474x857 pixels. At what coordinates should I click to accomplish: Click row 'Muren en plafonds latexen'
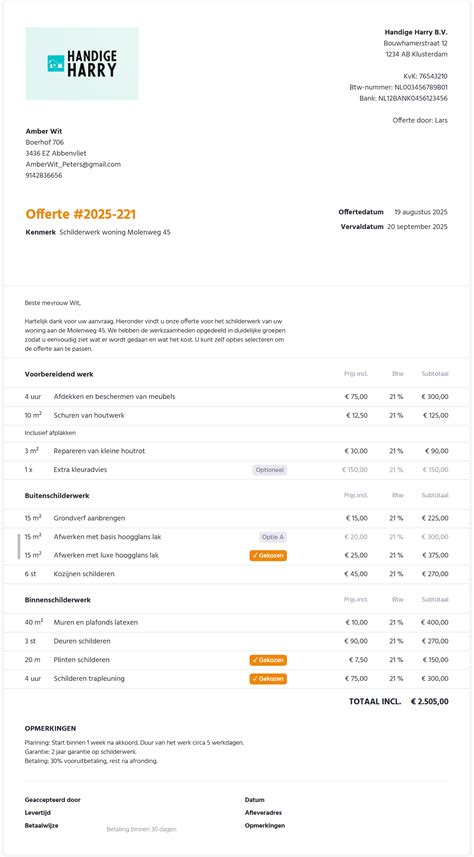237,623
